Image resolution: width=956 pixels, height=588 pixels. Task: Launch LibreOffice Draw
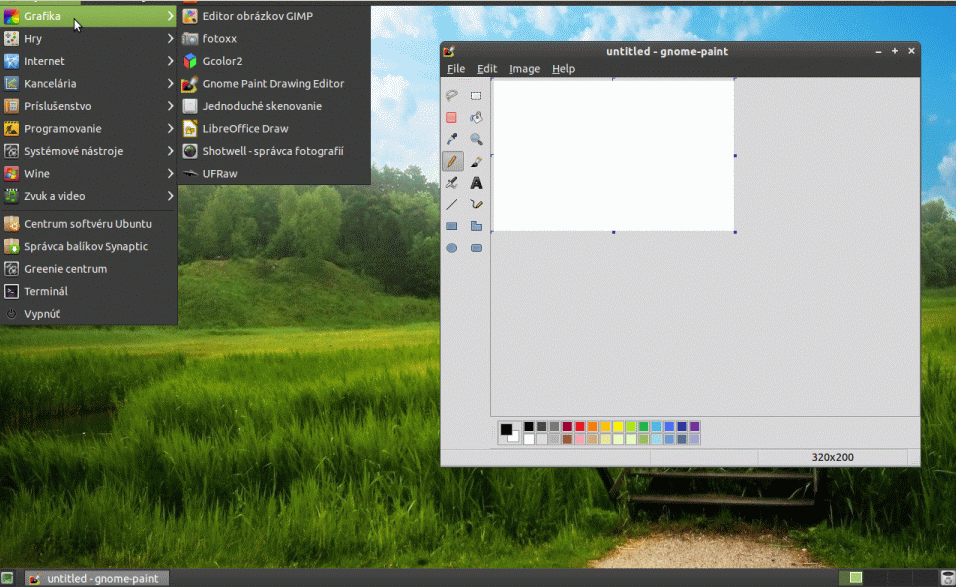point(274,129)
